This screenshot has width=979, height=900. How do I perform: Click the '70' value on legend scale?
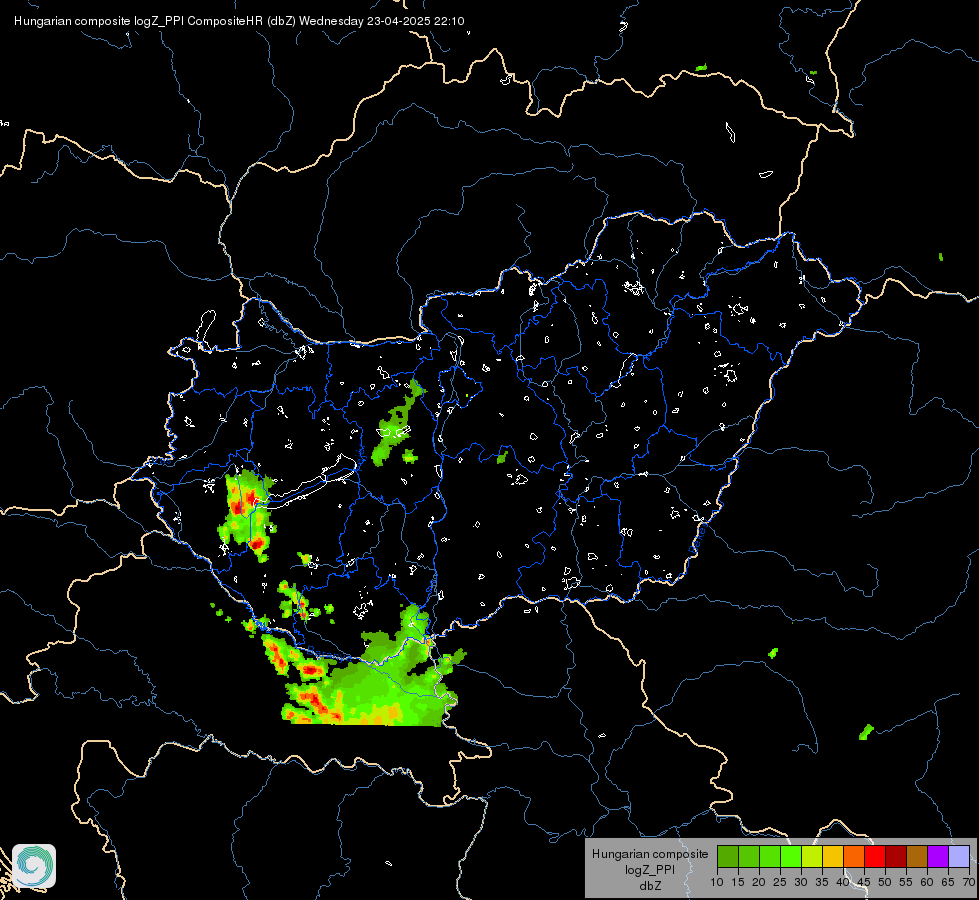point(969,882)
